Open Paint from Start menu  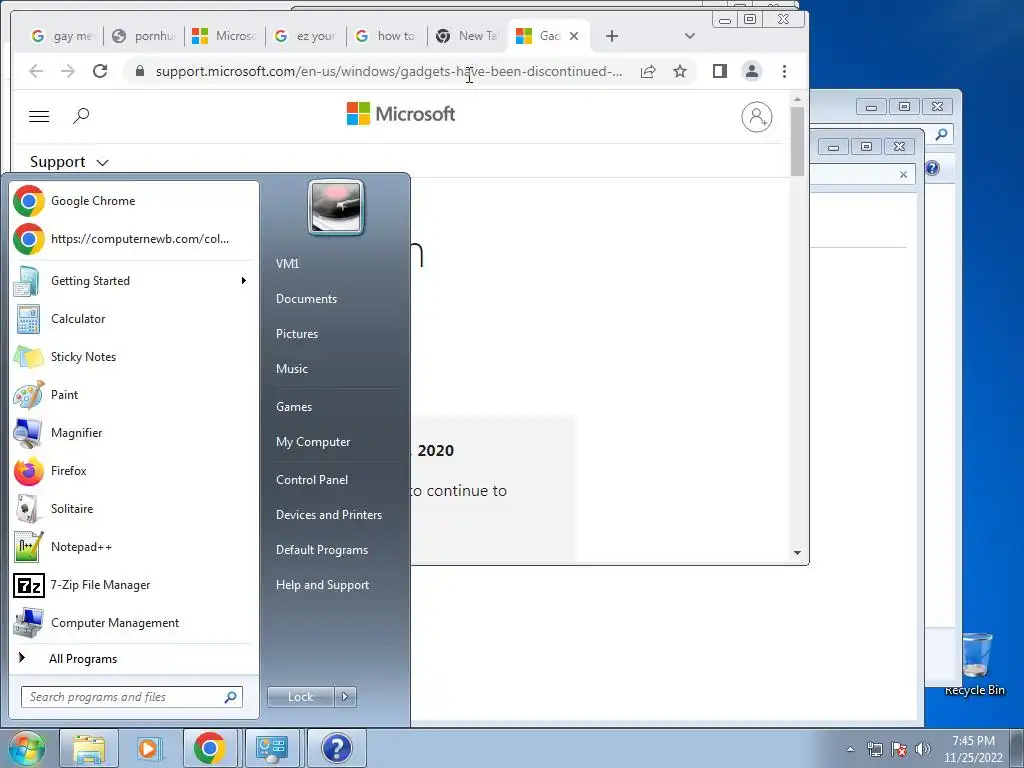point(134,394)
